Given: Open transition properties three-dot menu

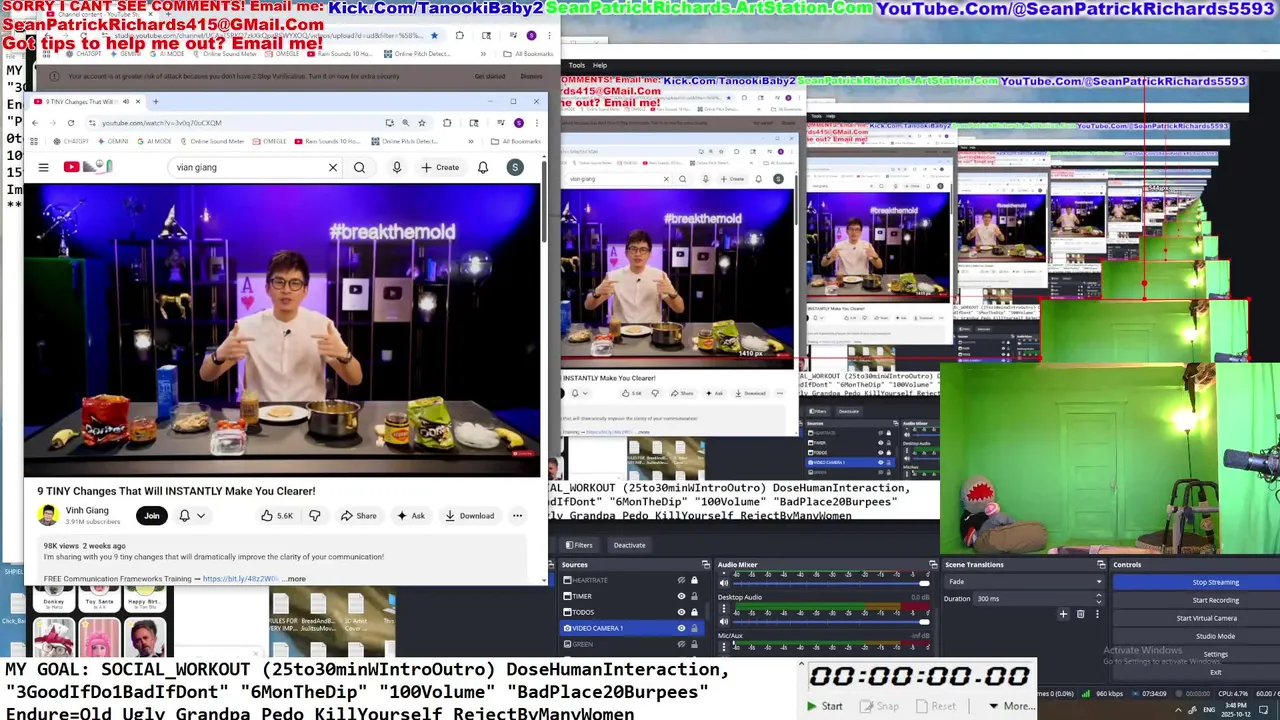Looking at the screenshot, I should (x=1096, y=614).
